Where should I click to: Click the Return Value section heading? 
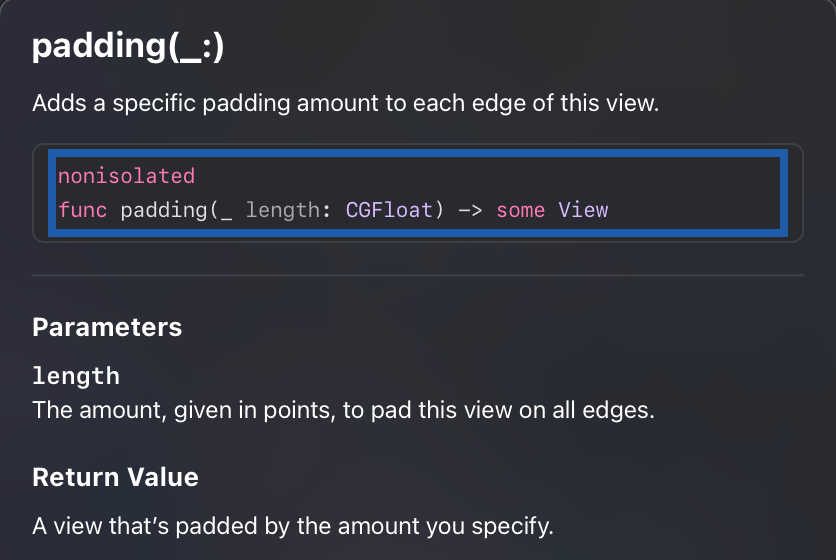point(115,477)
